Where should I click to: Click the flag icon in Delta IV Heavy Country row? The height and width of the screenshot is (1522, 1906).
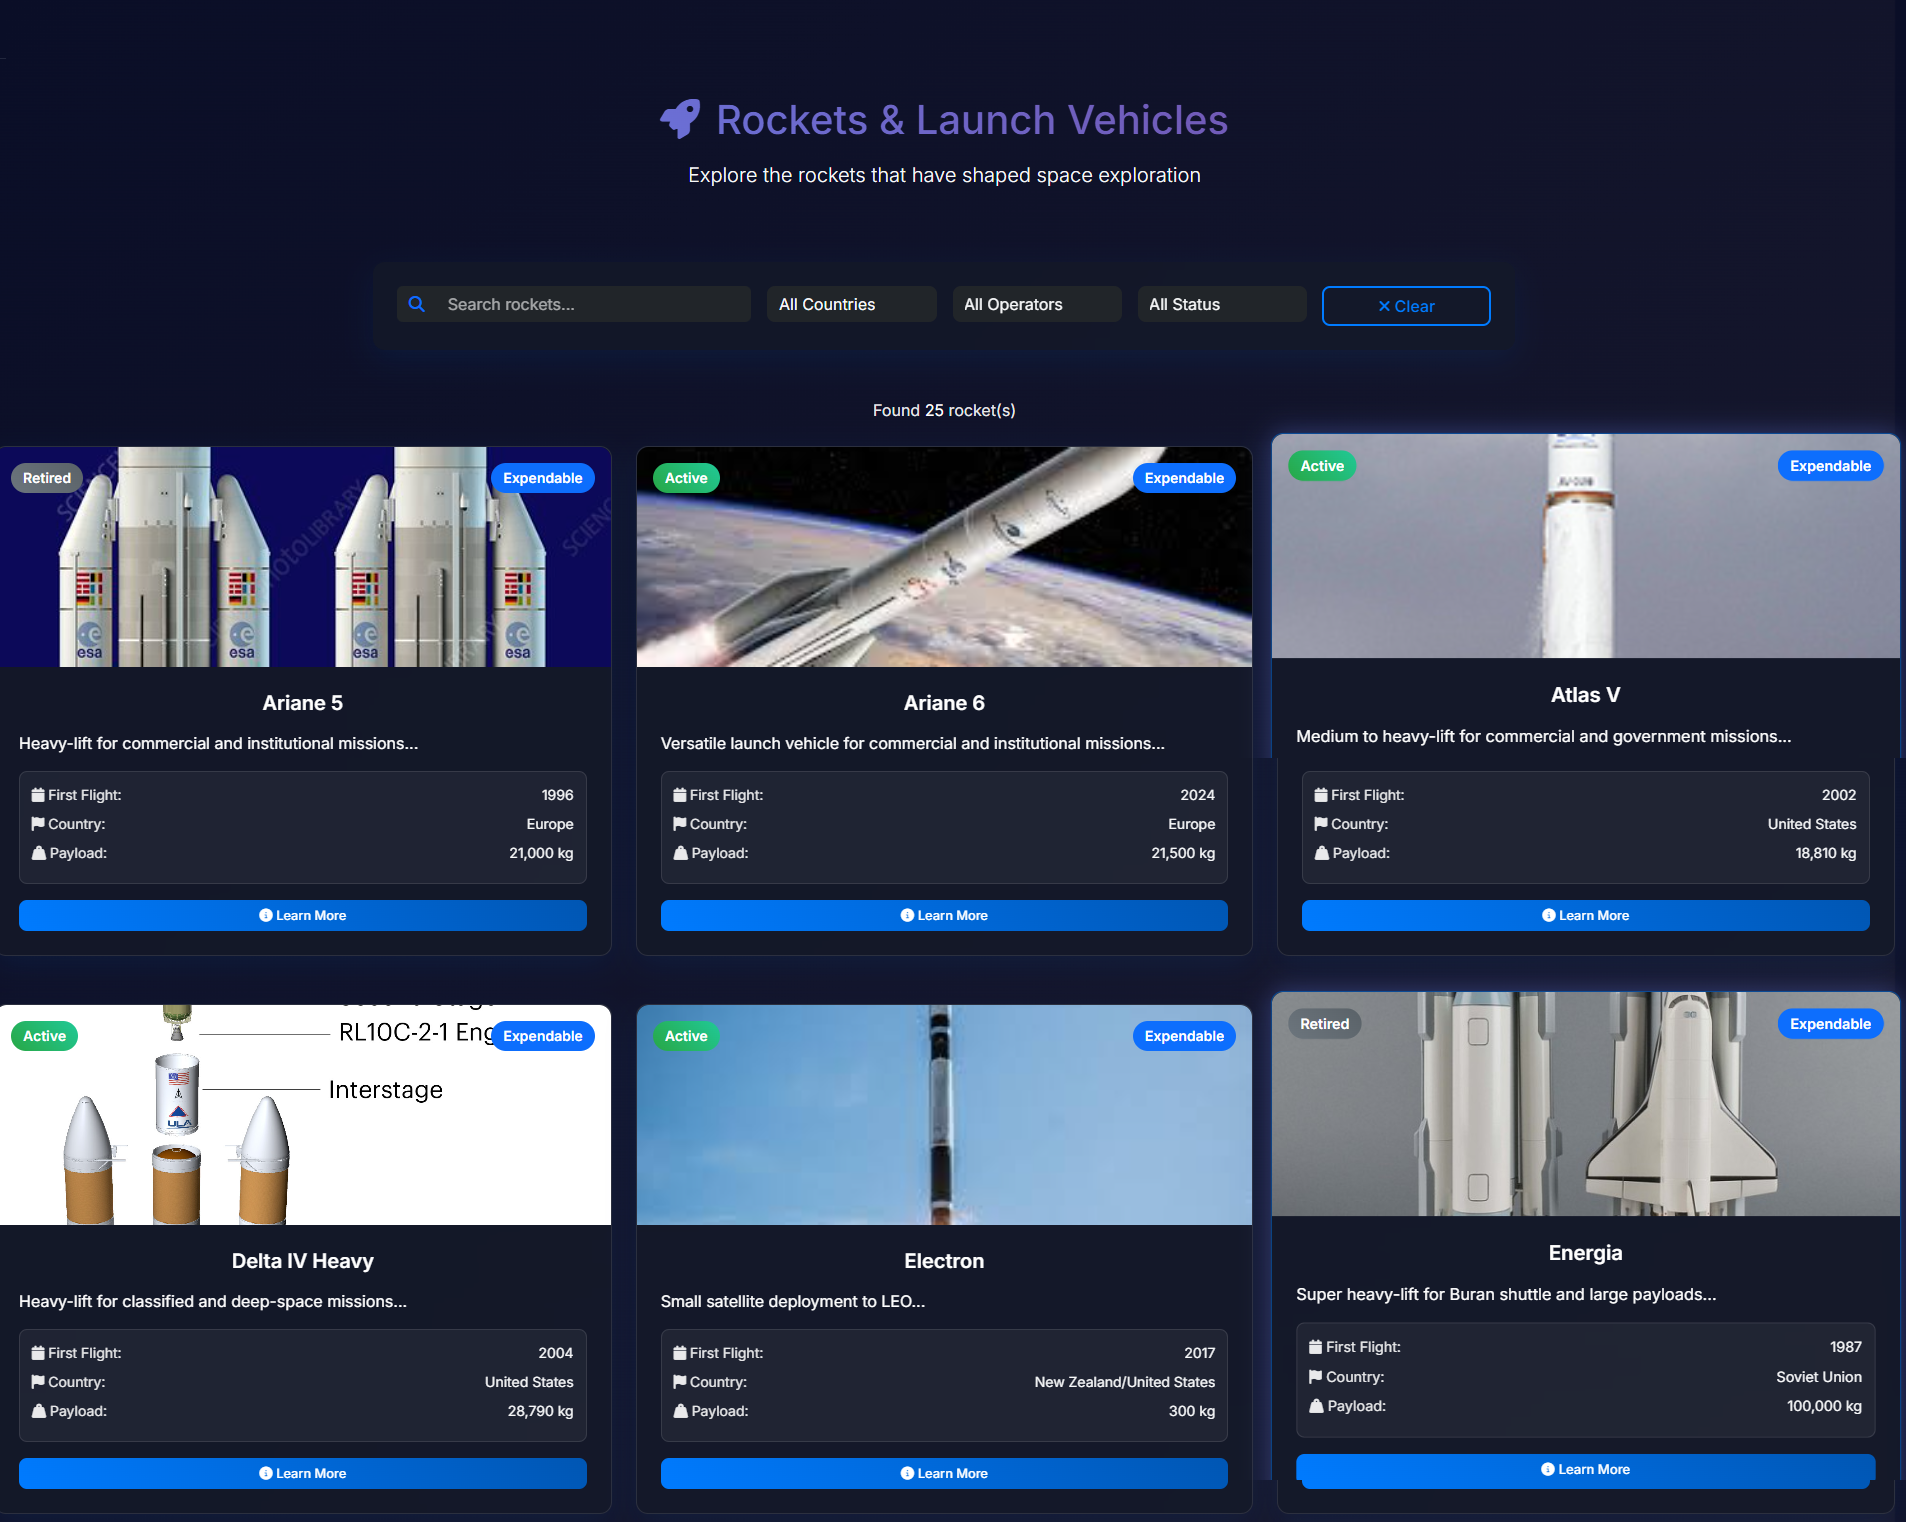click(x=38, y=1382)
